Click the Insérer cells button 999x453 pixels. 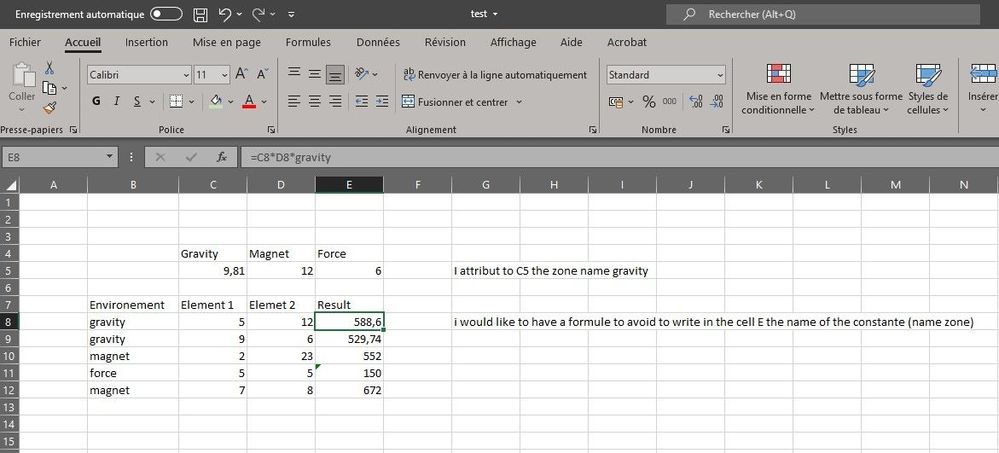982,90
